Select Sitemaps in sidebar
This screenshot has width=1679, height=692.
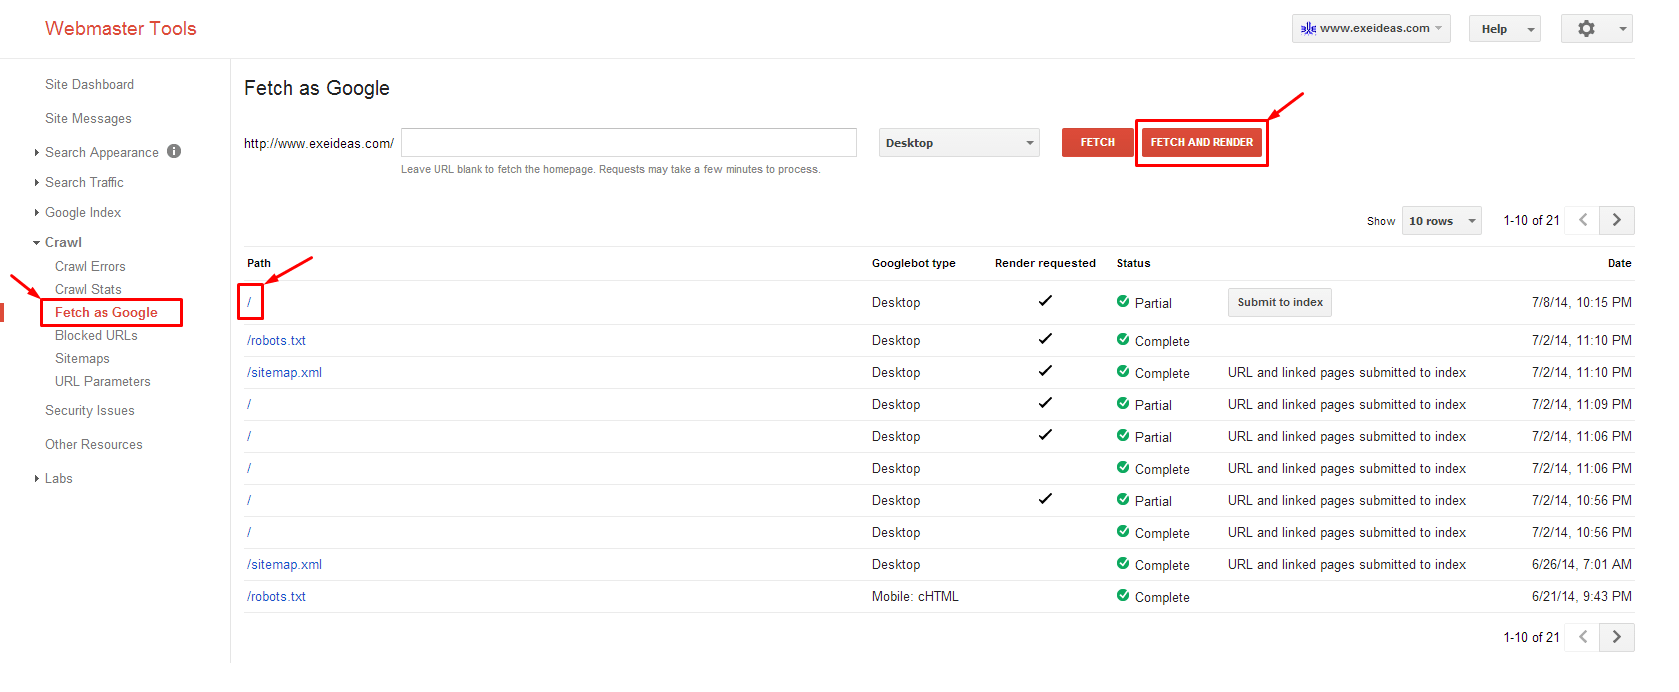click(x=82, y=358)
